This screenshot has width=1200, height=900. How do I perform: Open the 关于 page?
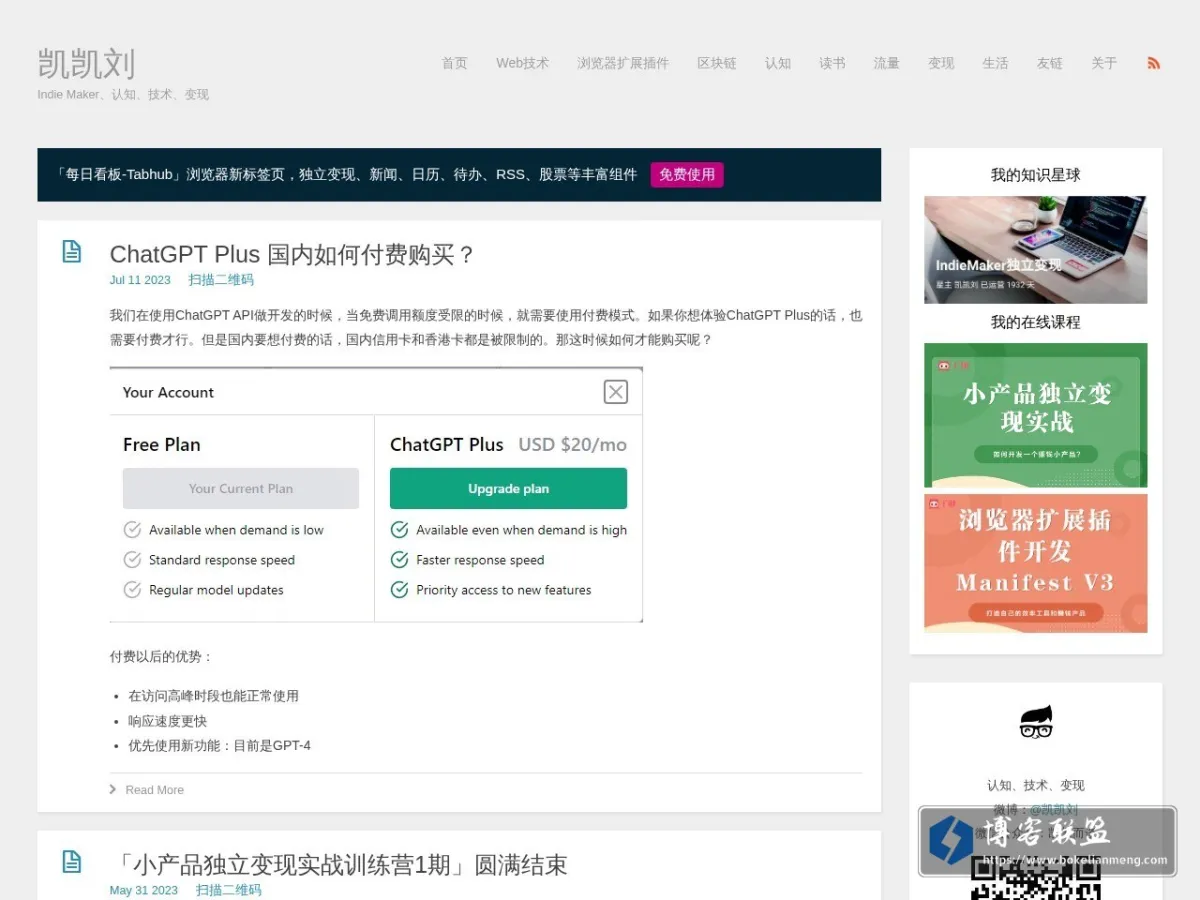[x=1104, y=63]
